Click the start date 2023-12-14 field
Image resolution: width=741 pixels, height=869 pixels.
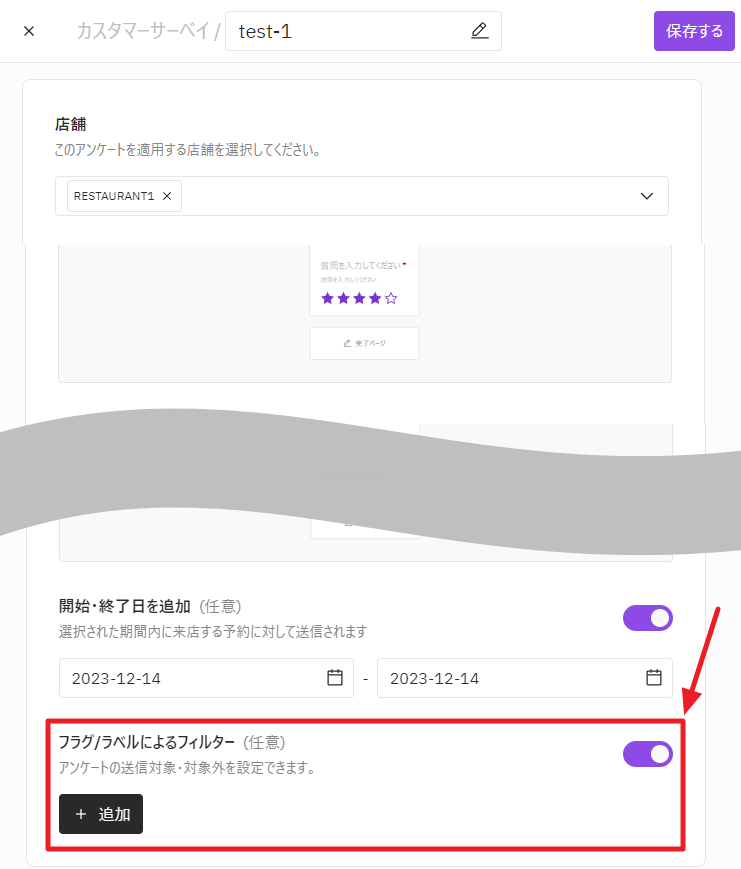coord(190,678)
